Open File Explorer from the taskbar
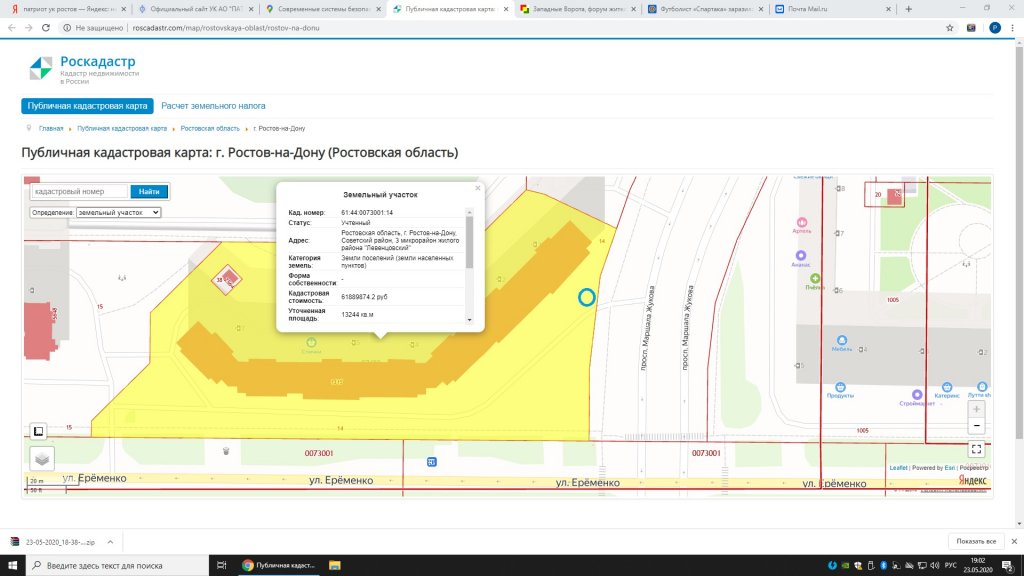This screenshot has width=1024, height=576. pyautogui.click(x=334, y=566)
